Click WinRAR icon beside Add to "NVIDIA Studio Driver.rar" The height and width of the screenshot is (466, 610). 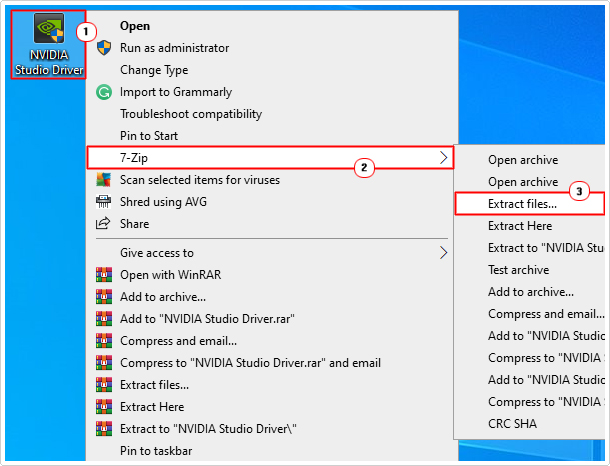click(104, 319)
